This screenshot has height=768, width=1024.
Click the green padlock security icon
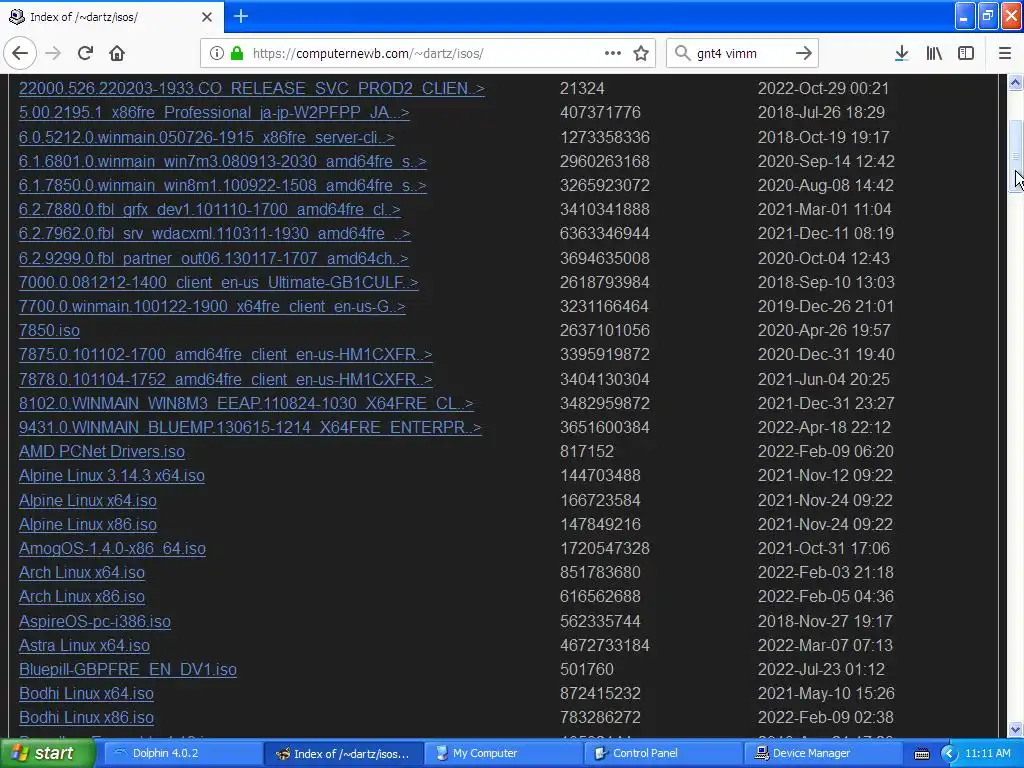[237, 53]
